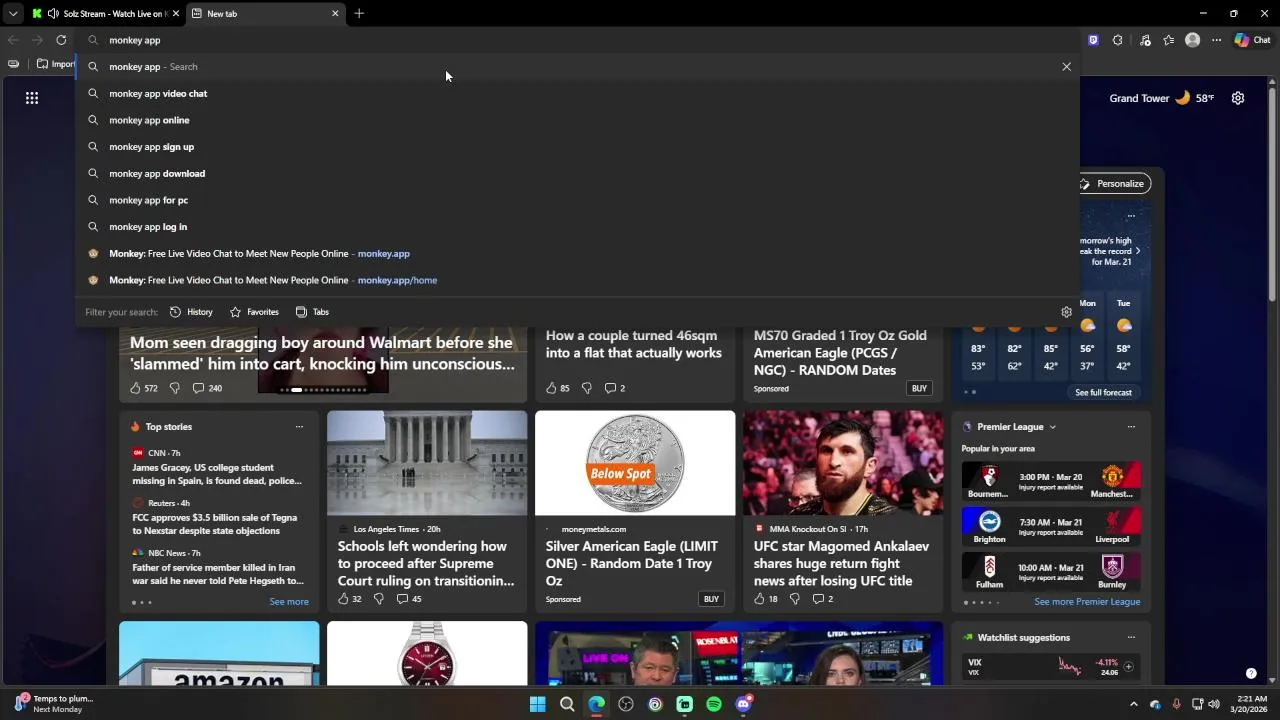The width and height of the screenshot is (1280, 720).
Task: Open the Extensions puzzle icon
Action: click(1117, 40)
